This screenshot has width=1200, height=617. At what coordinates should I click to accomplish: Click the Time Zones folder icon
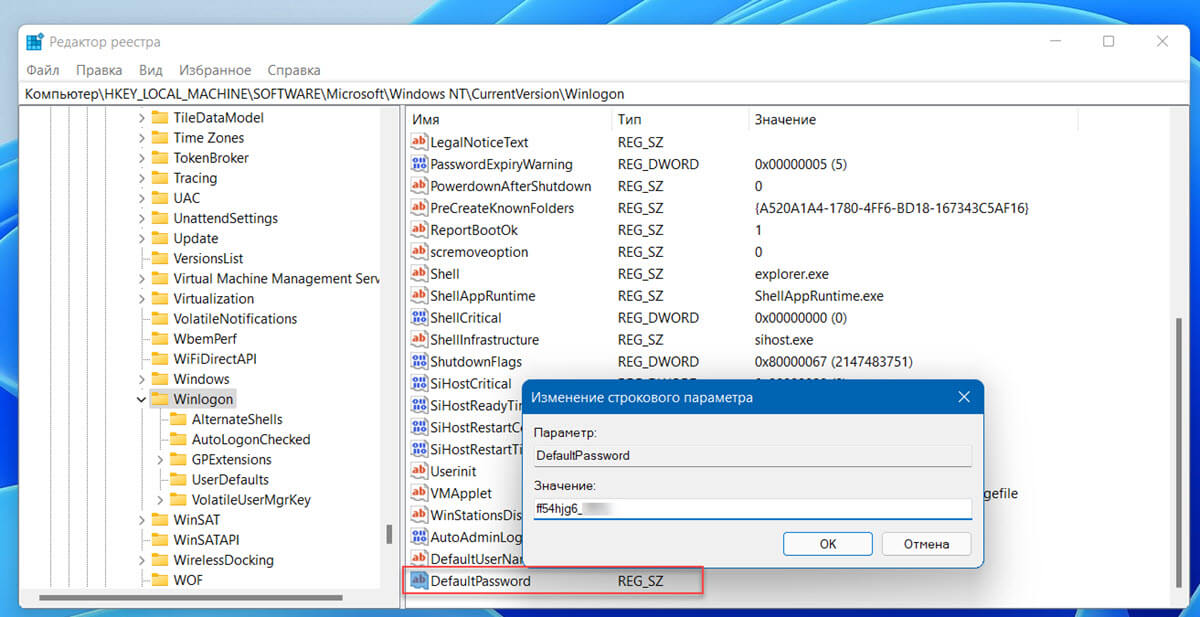pos(159,138)
